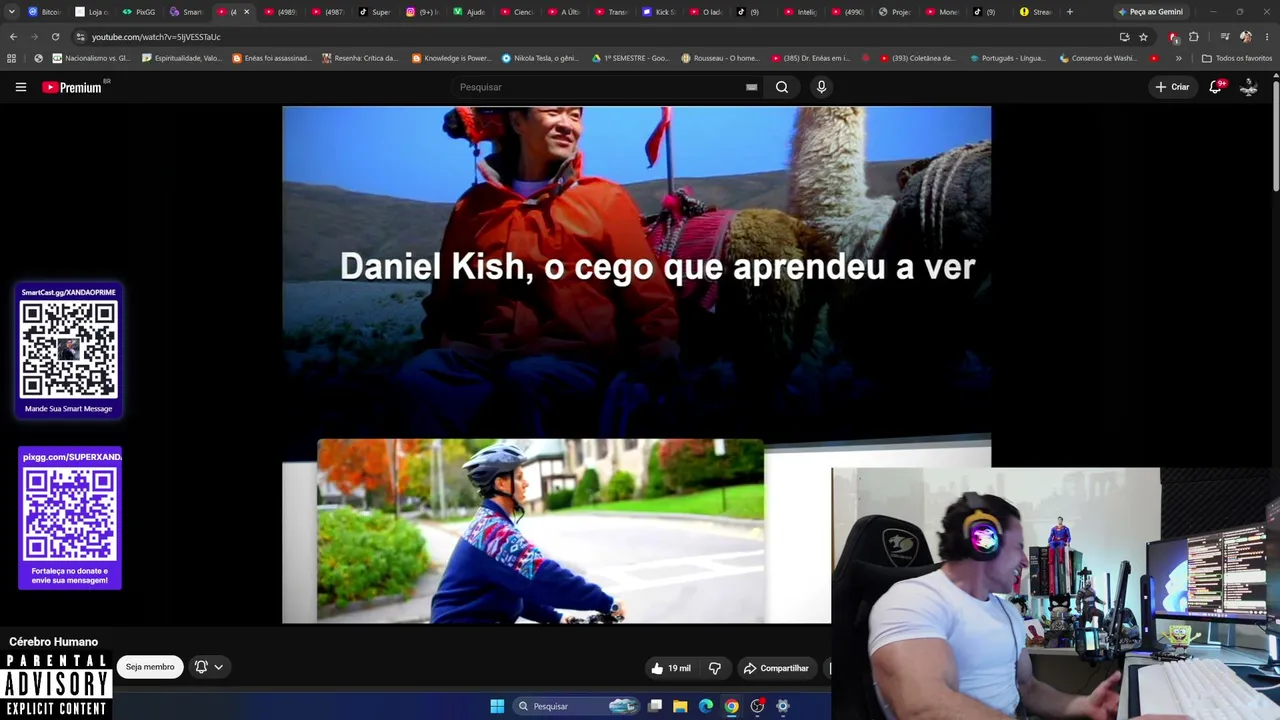Open a new browser tab
Screen dimensions: 1280x720
point(1070,12)
